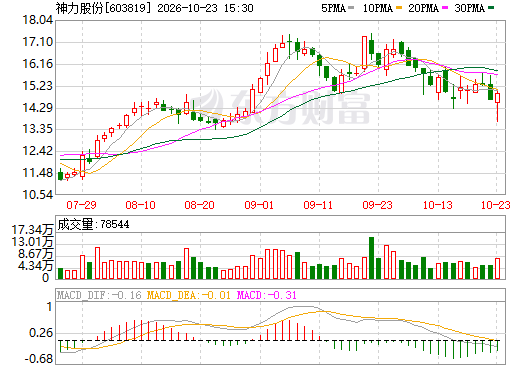Image resolution: width=520 pixels, height=365 pixels.
Task: Click the 07-29 date label
Action: point(81,205)
